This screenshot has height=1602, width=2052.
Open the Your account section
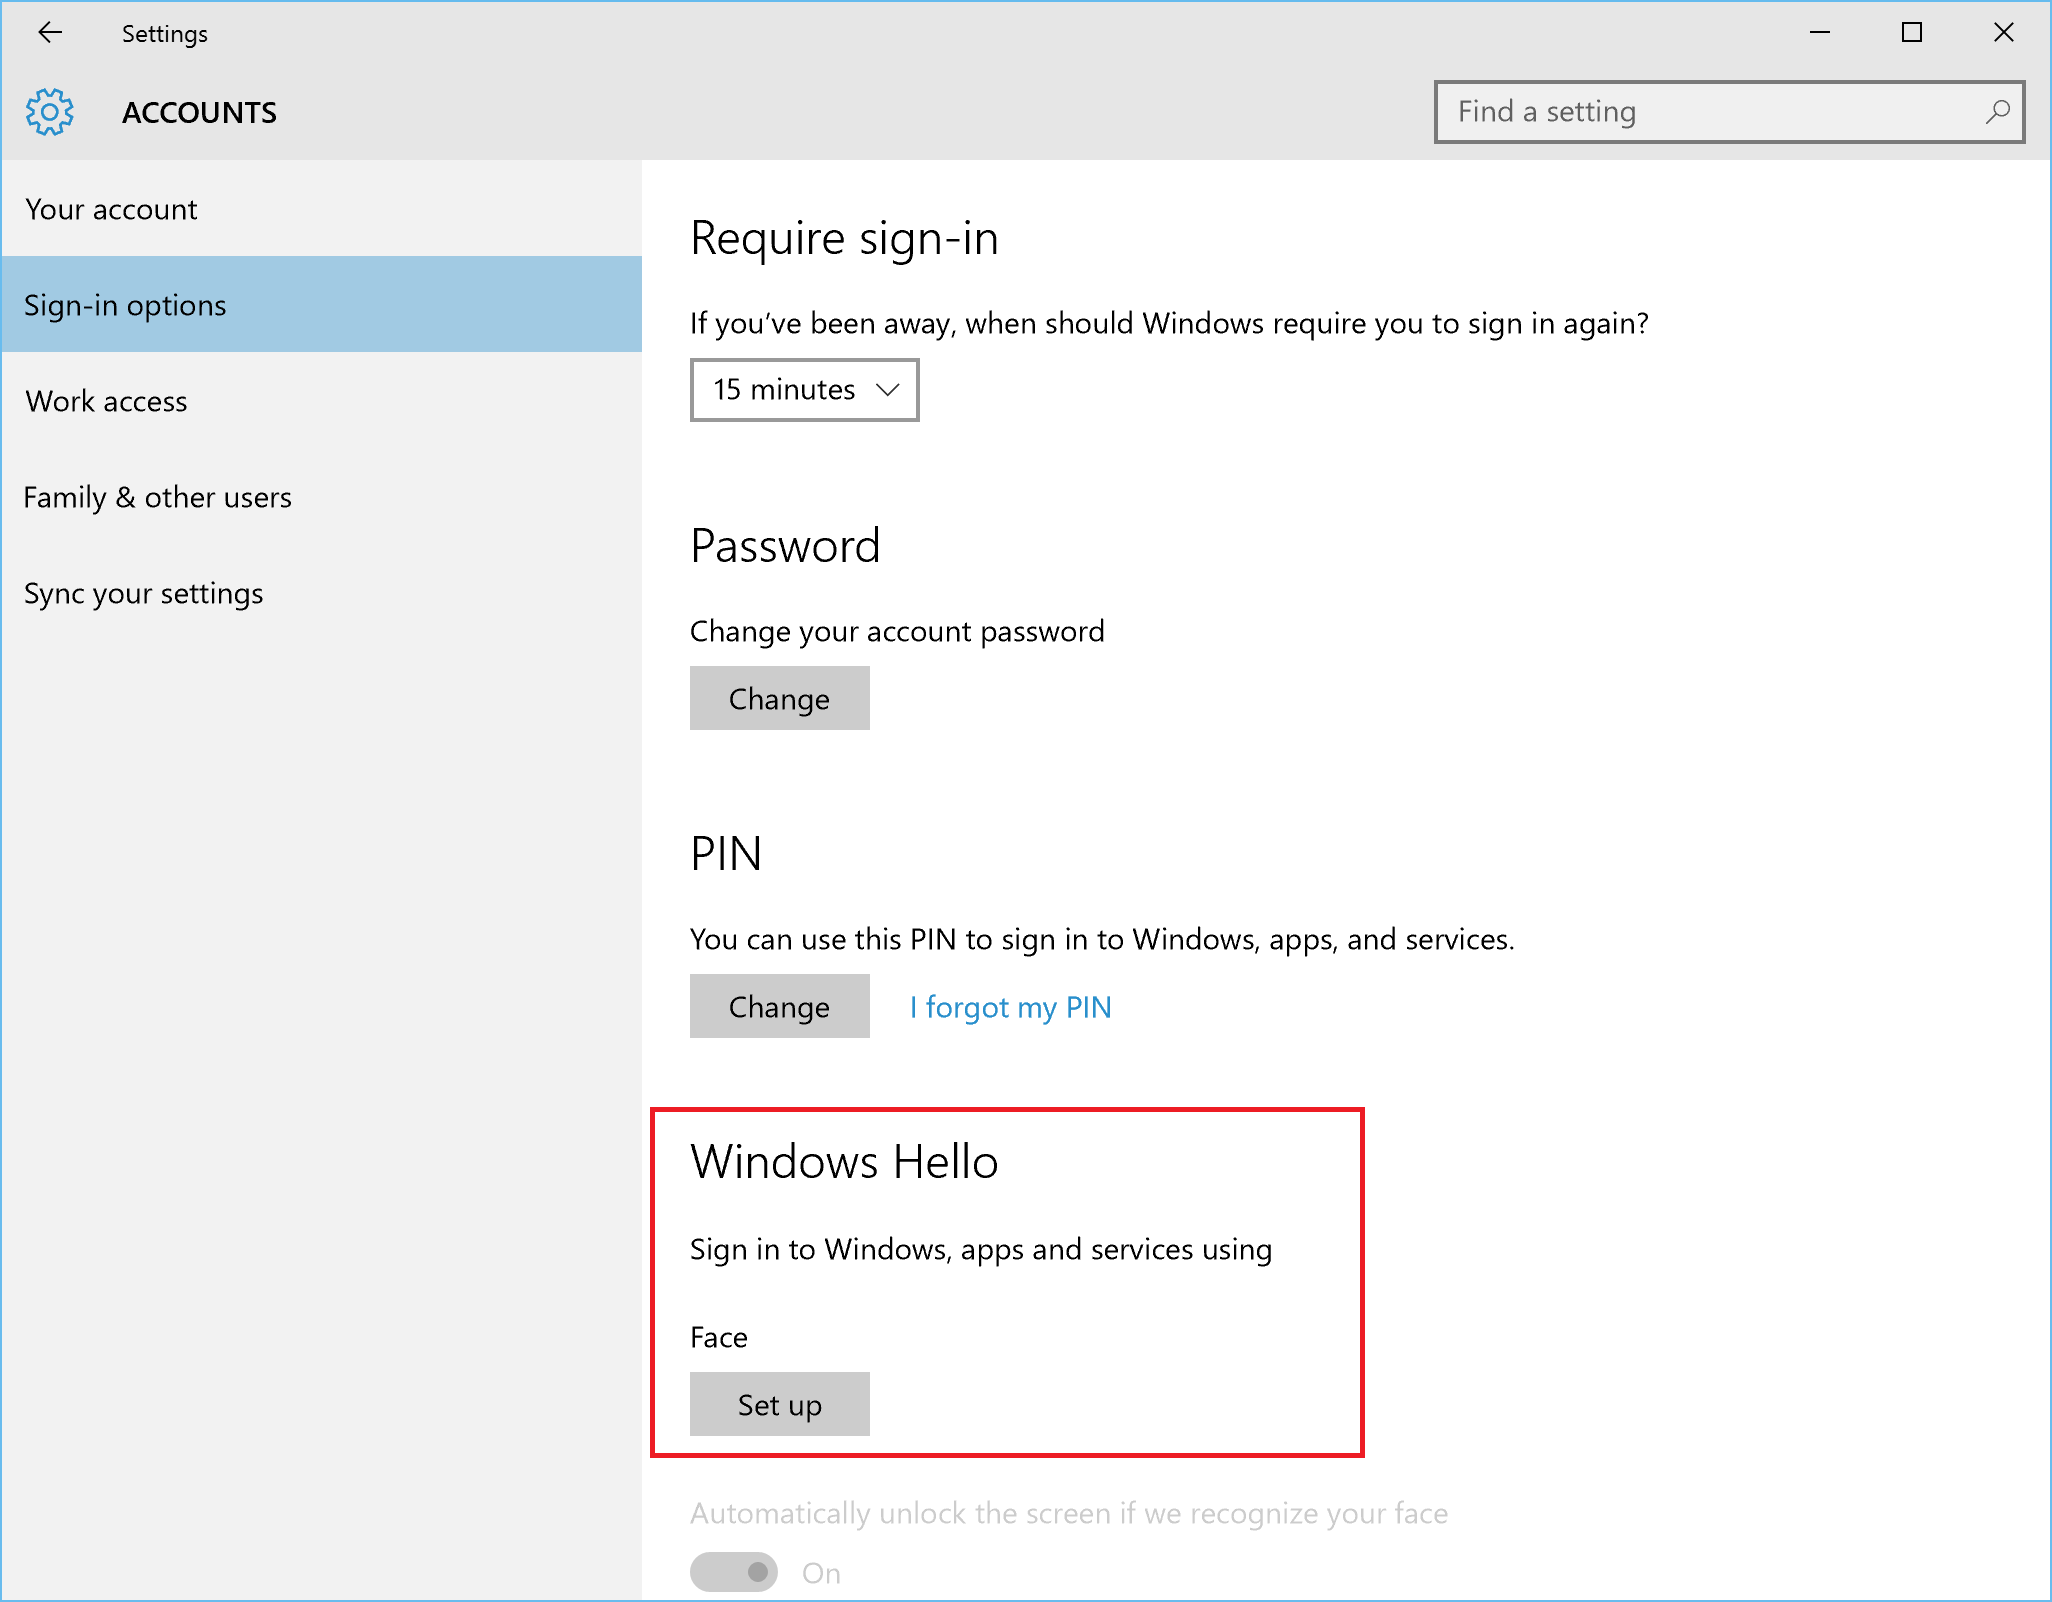321,209
